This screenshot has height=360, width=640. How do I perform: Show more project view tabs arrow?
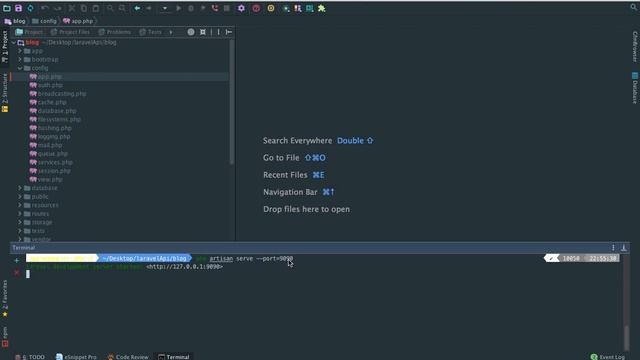click(x=171, y=32)
